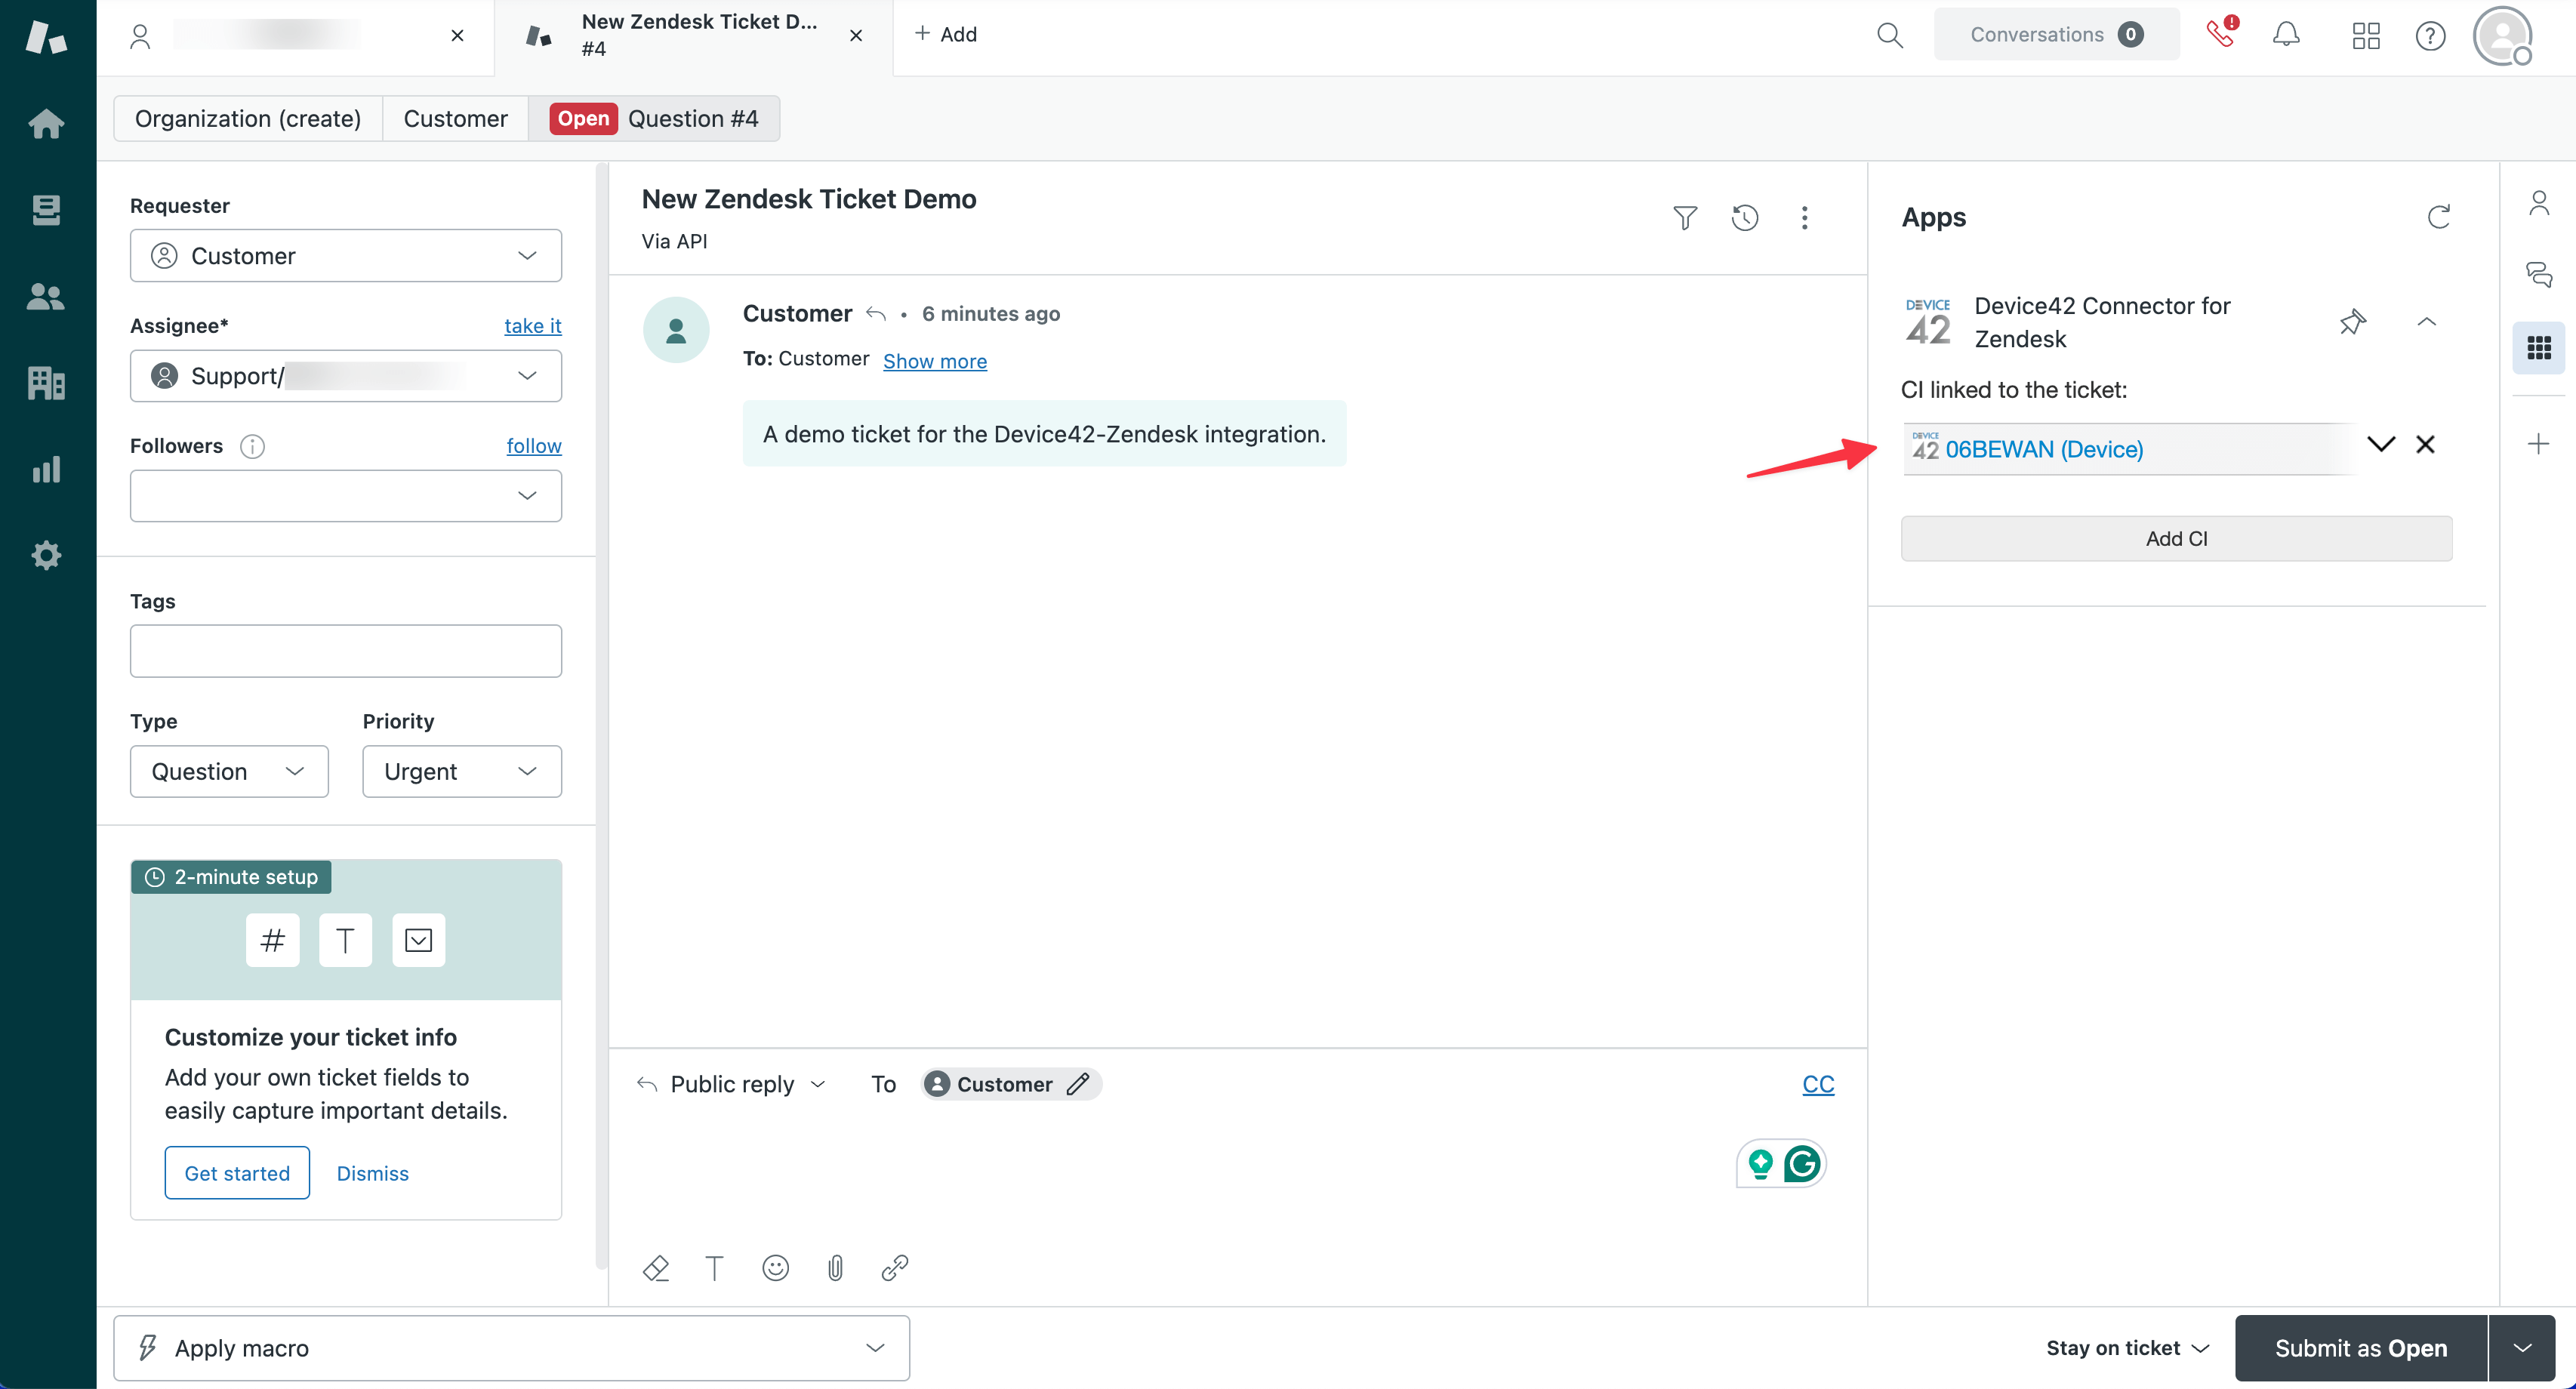Open the Organizations icon in the sidebar
The image size is (2576, 1389).
(x=47, y=382)
